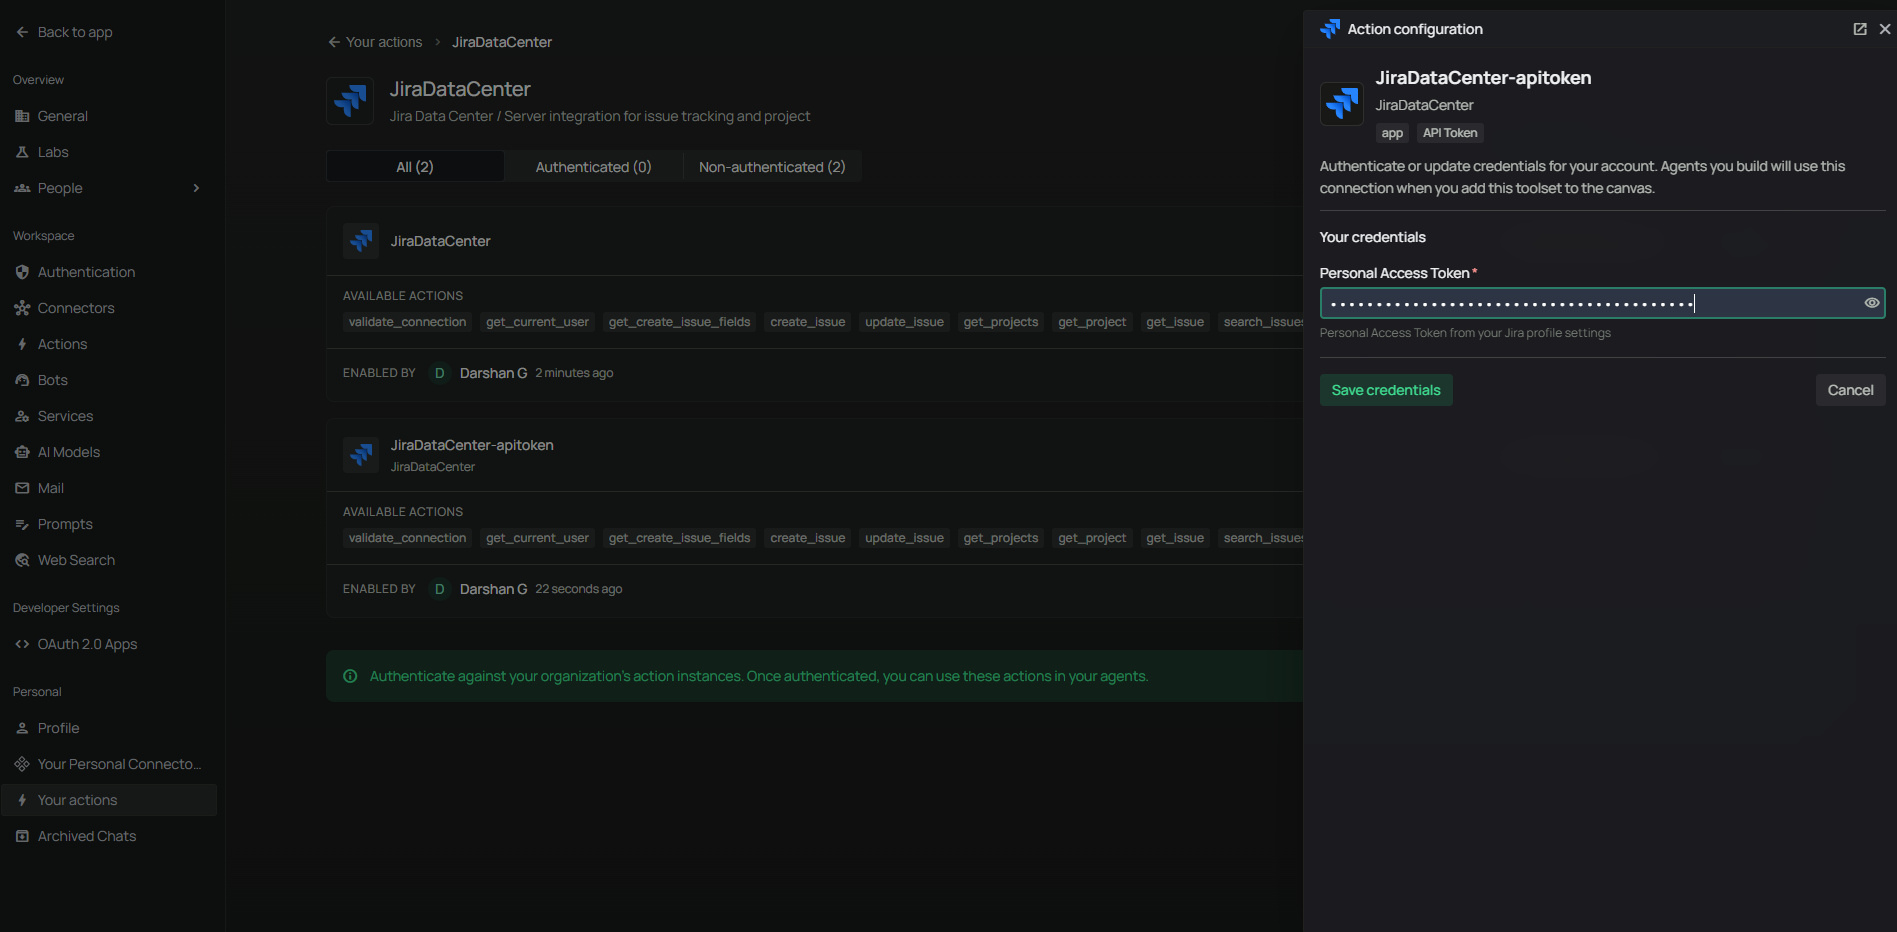
Task: Click get_issue tag in JiraDataCenter-apitoken card
Action: [x=1175, y=538]
